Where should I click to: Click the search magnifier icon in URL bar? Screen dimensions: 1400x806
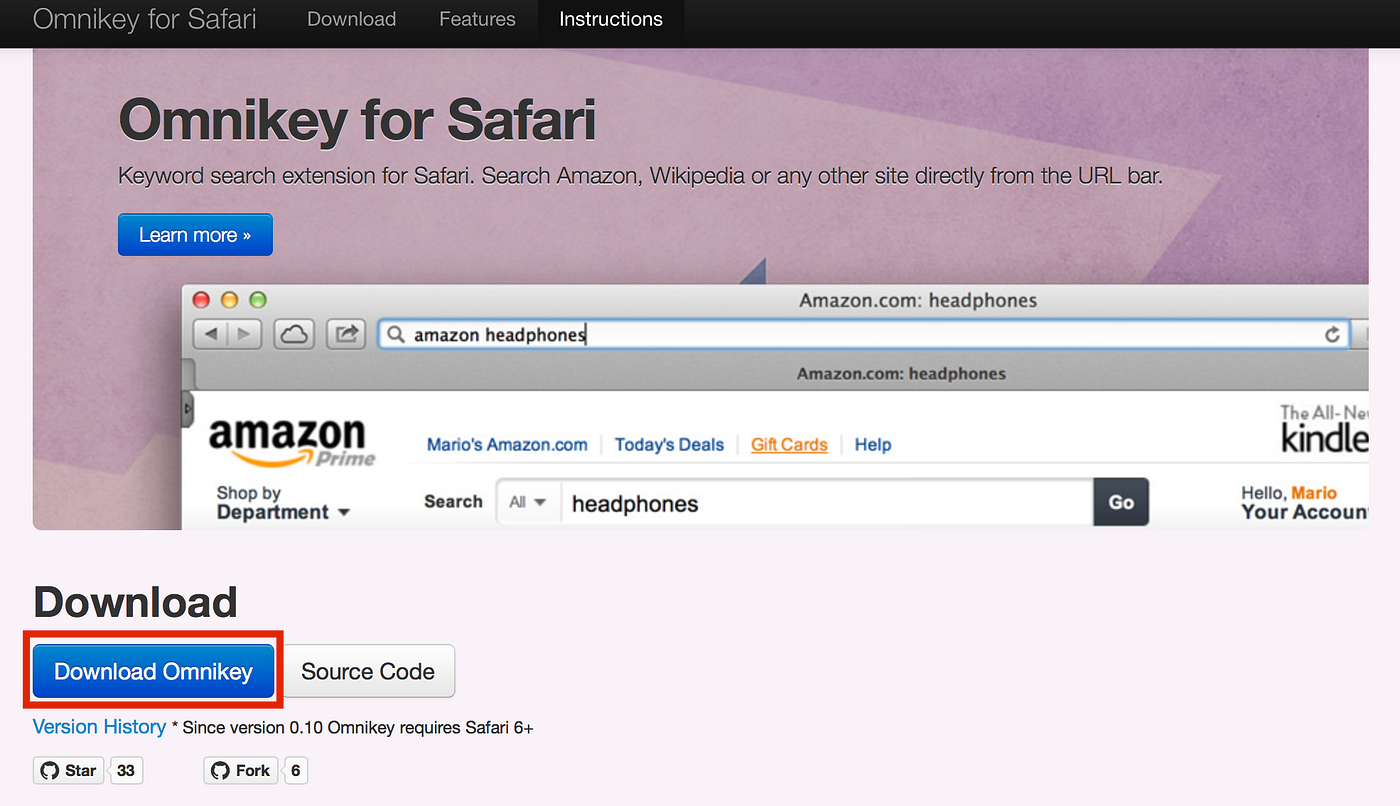pos(396,335)
